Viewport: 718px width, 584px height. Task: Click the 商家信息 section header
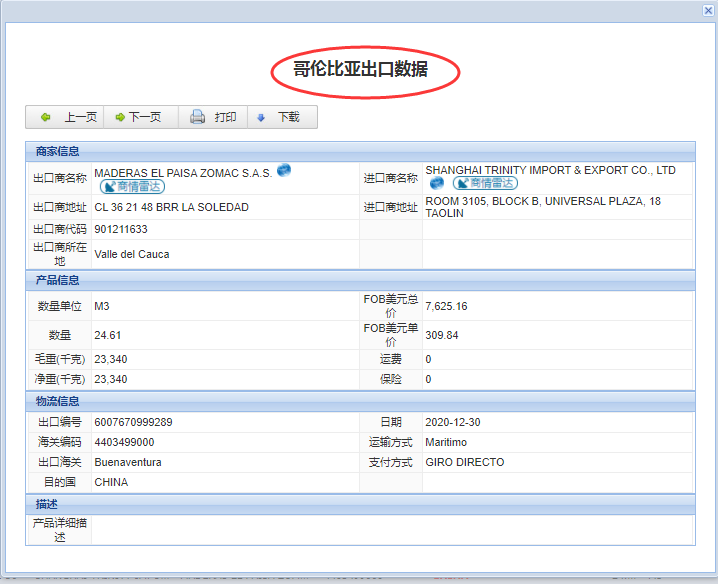point(58,152)
